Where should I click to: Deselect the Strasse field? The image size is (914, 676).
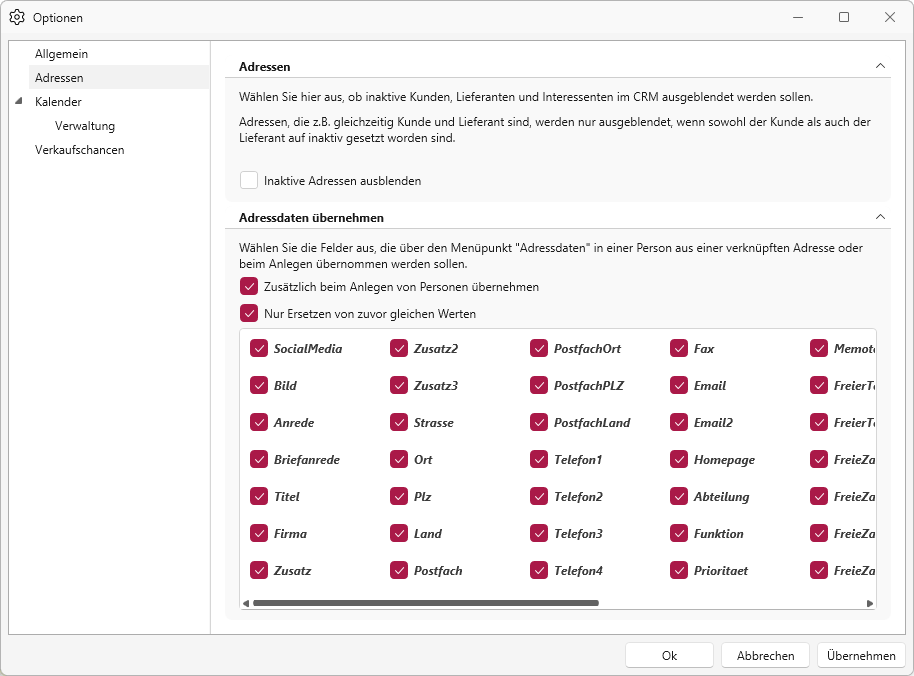tap(399, 422)
